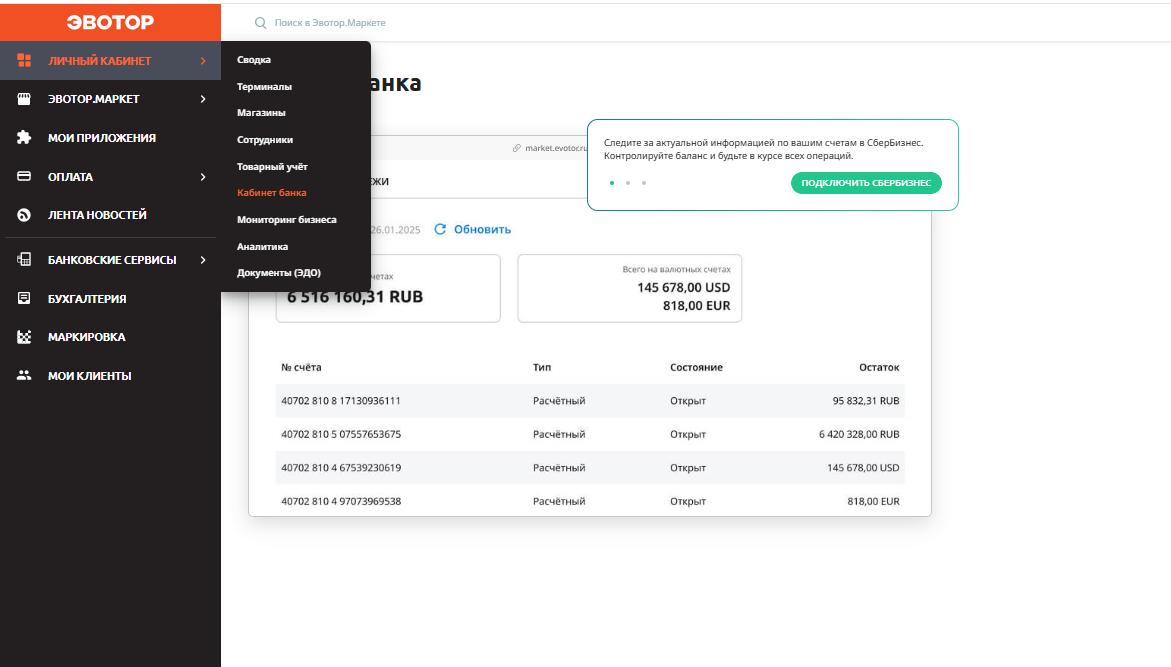Go to Магазины in the submenu
The height and width of the screenshot is (667, 1171).
(x=261, y=113)
